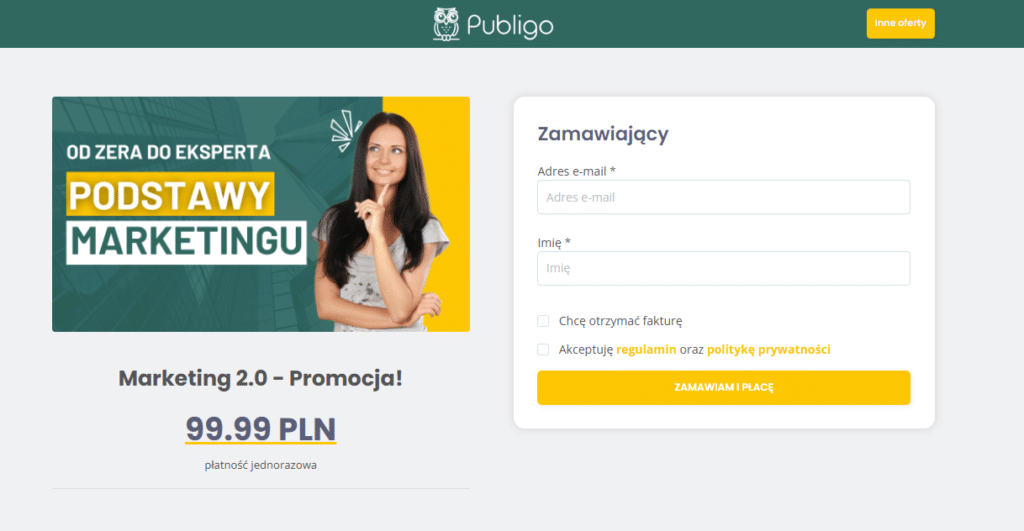Screen dimensions: 1024x531
Task: Focus the Adres e-mail input field
Action: [724, 197]
